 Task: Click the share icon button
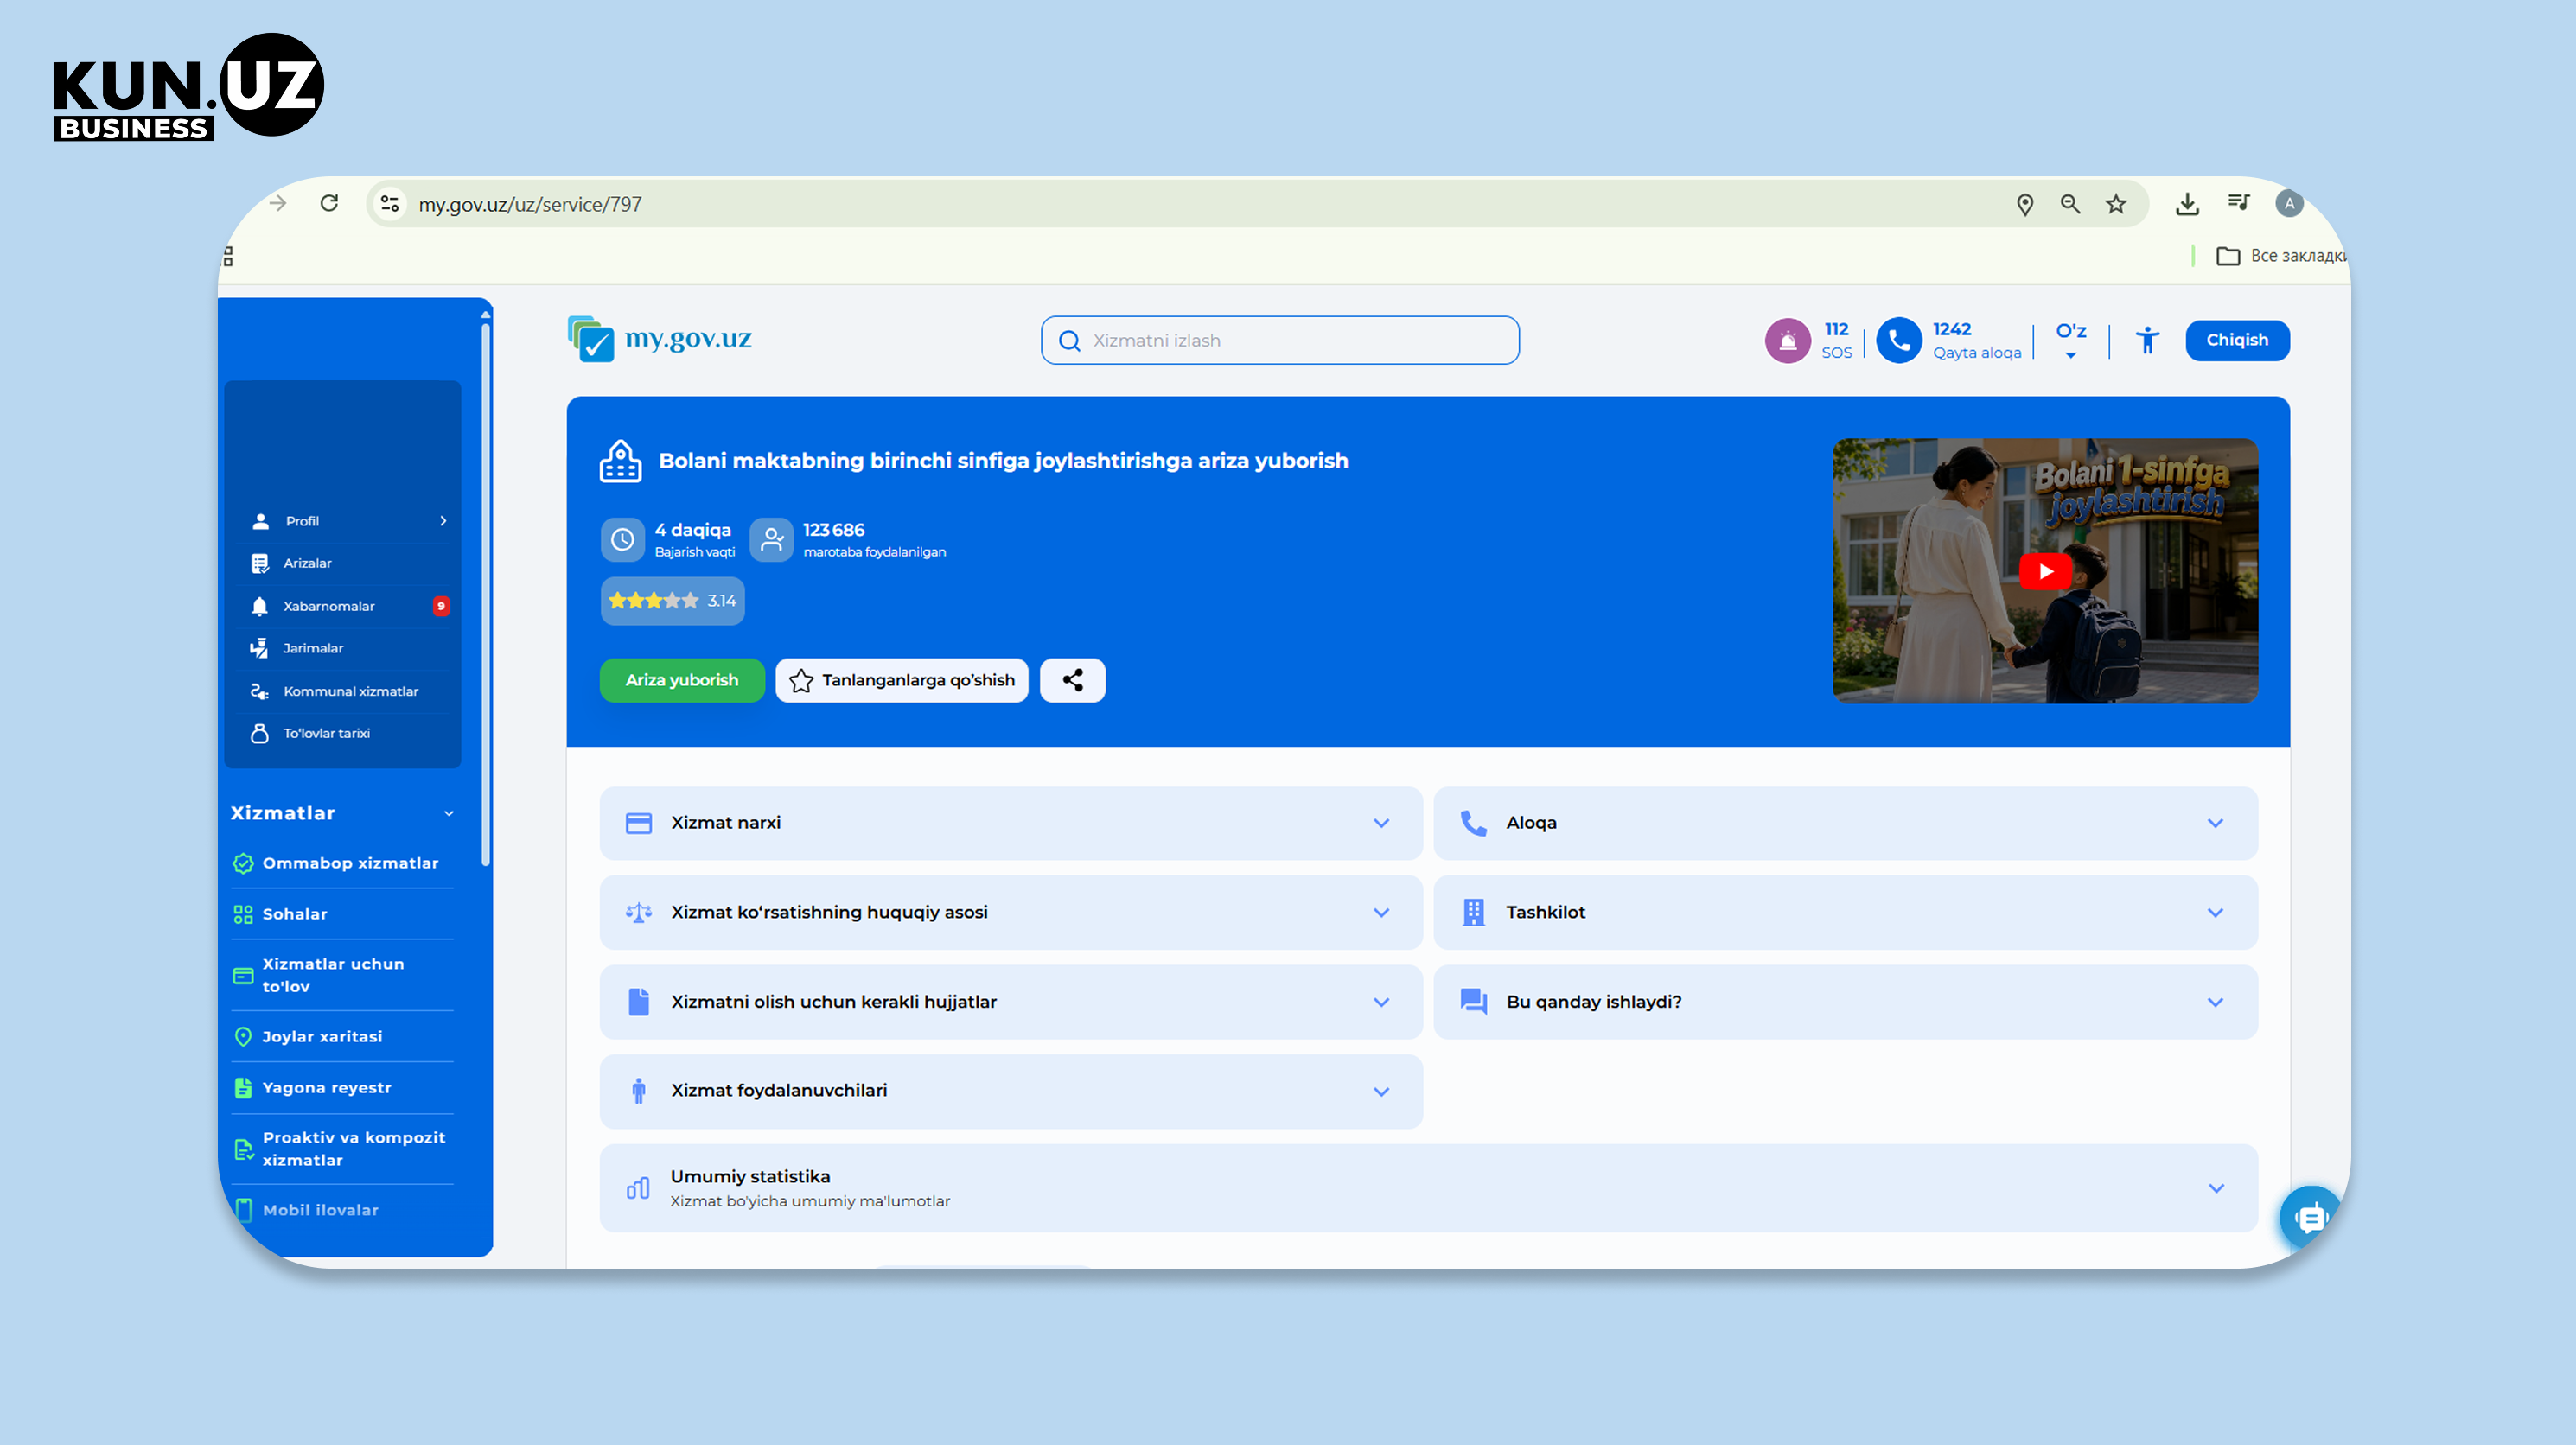pos(1072,680)
